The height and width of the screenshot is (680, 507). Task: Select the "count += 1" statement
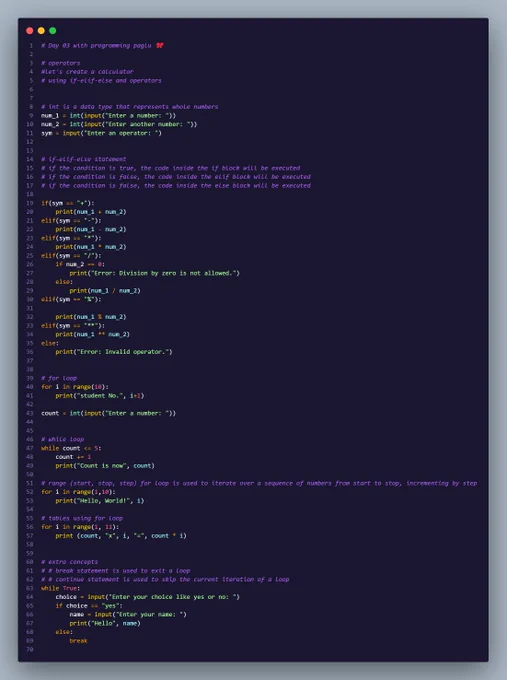(x=73, y=457)
